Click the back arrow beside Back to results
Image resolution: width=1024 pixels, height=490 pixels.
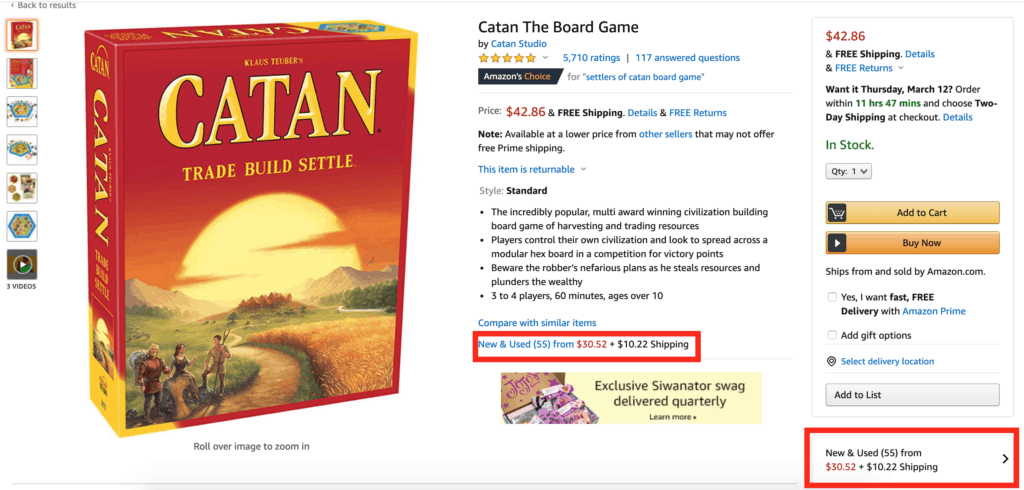(x=10, y=5)
